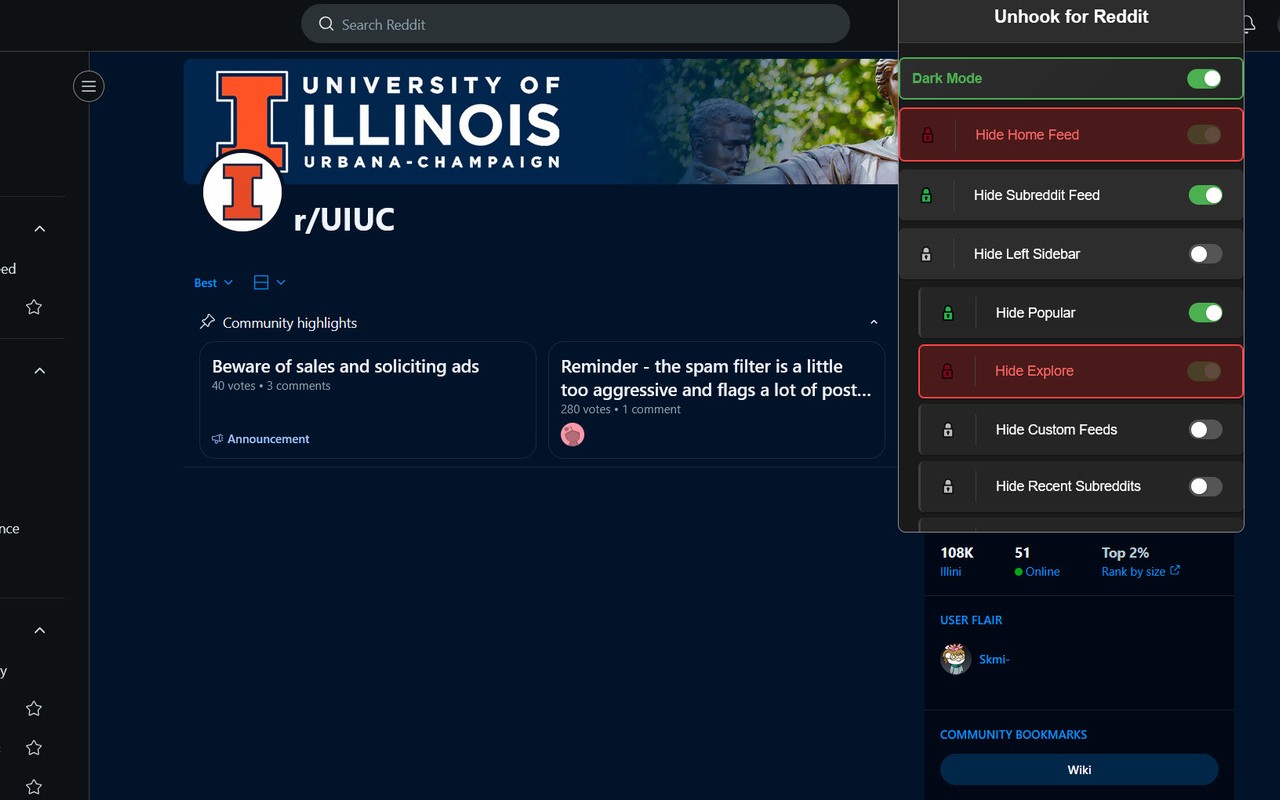Enable the Hide Left Sidebar switch

[x=1205, y=254]
